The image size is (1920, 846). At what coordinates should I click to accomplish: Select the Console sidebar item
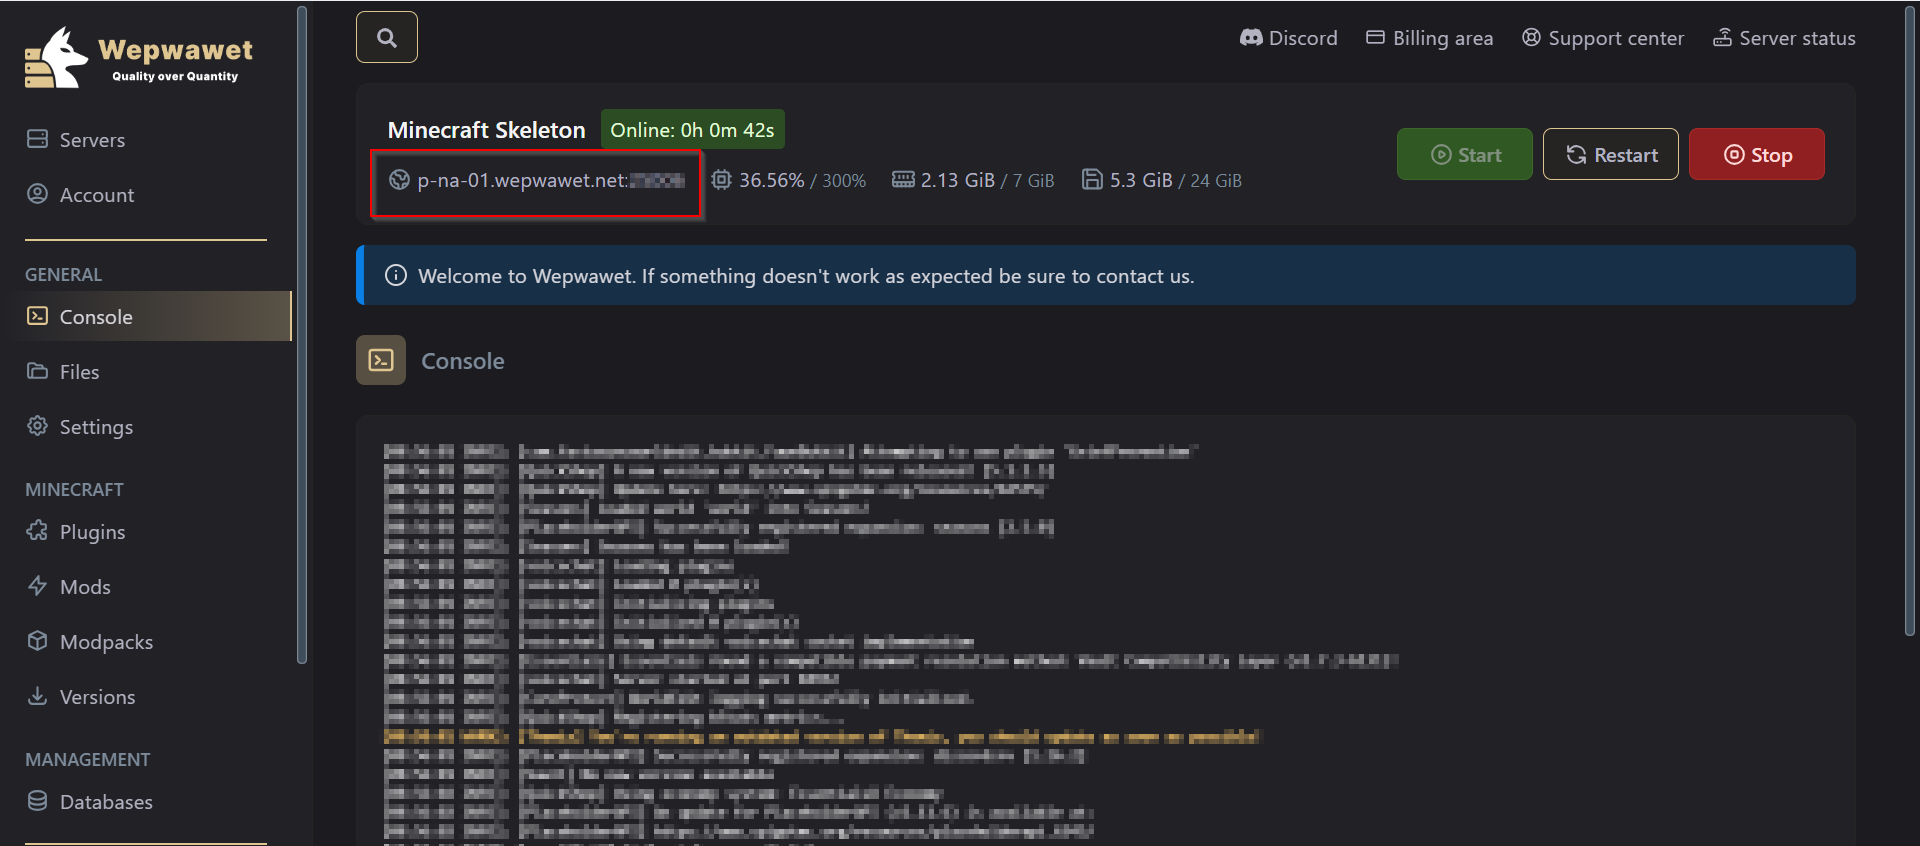pos(152,316)
